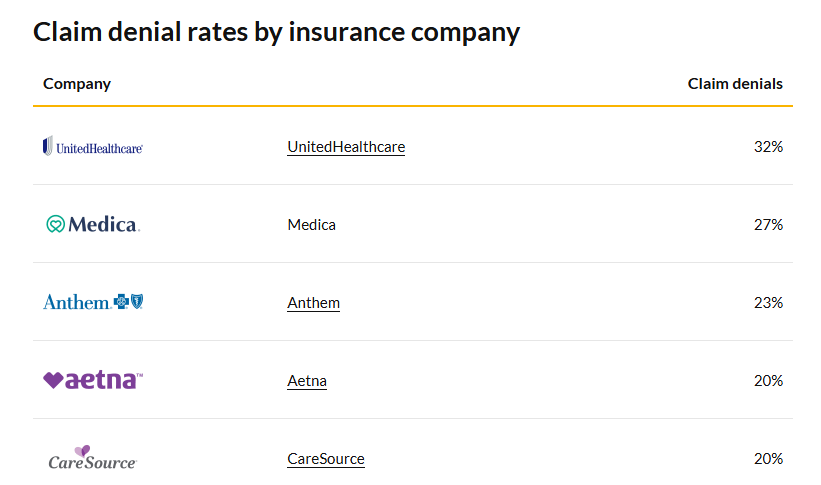Screen dimensions: 821x485
Task: Select Medica's 27% denial rate
Action: (768, 225)
